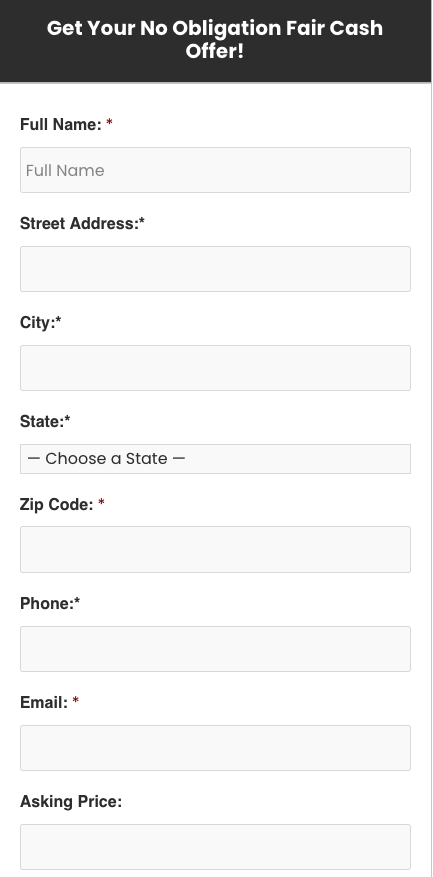Click the "Asking Price:" label
This screenshot has width=433, height=877.
pyautogui.click(x=71, y=801)
